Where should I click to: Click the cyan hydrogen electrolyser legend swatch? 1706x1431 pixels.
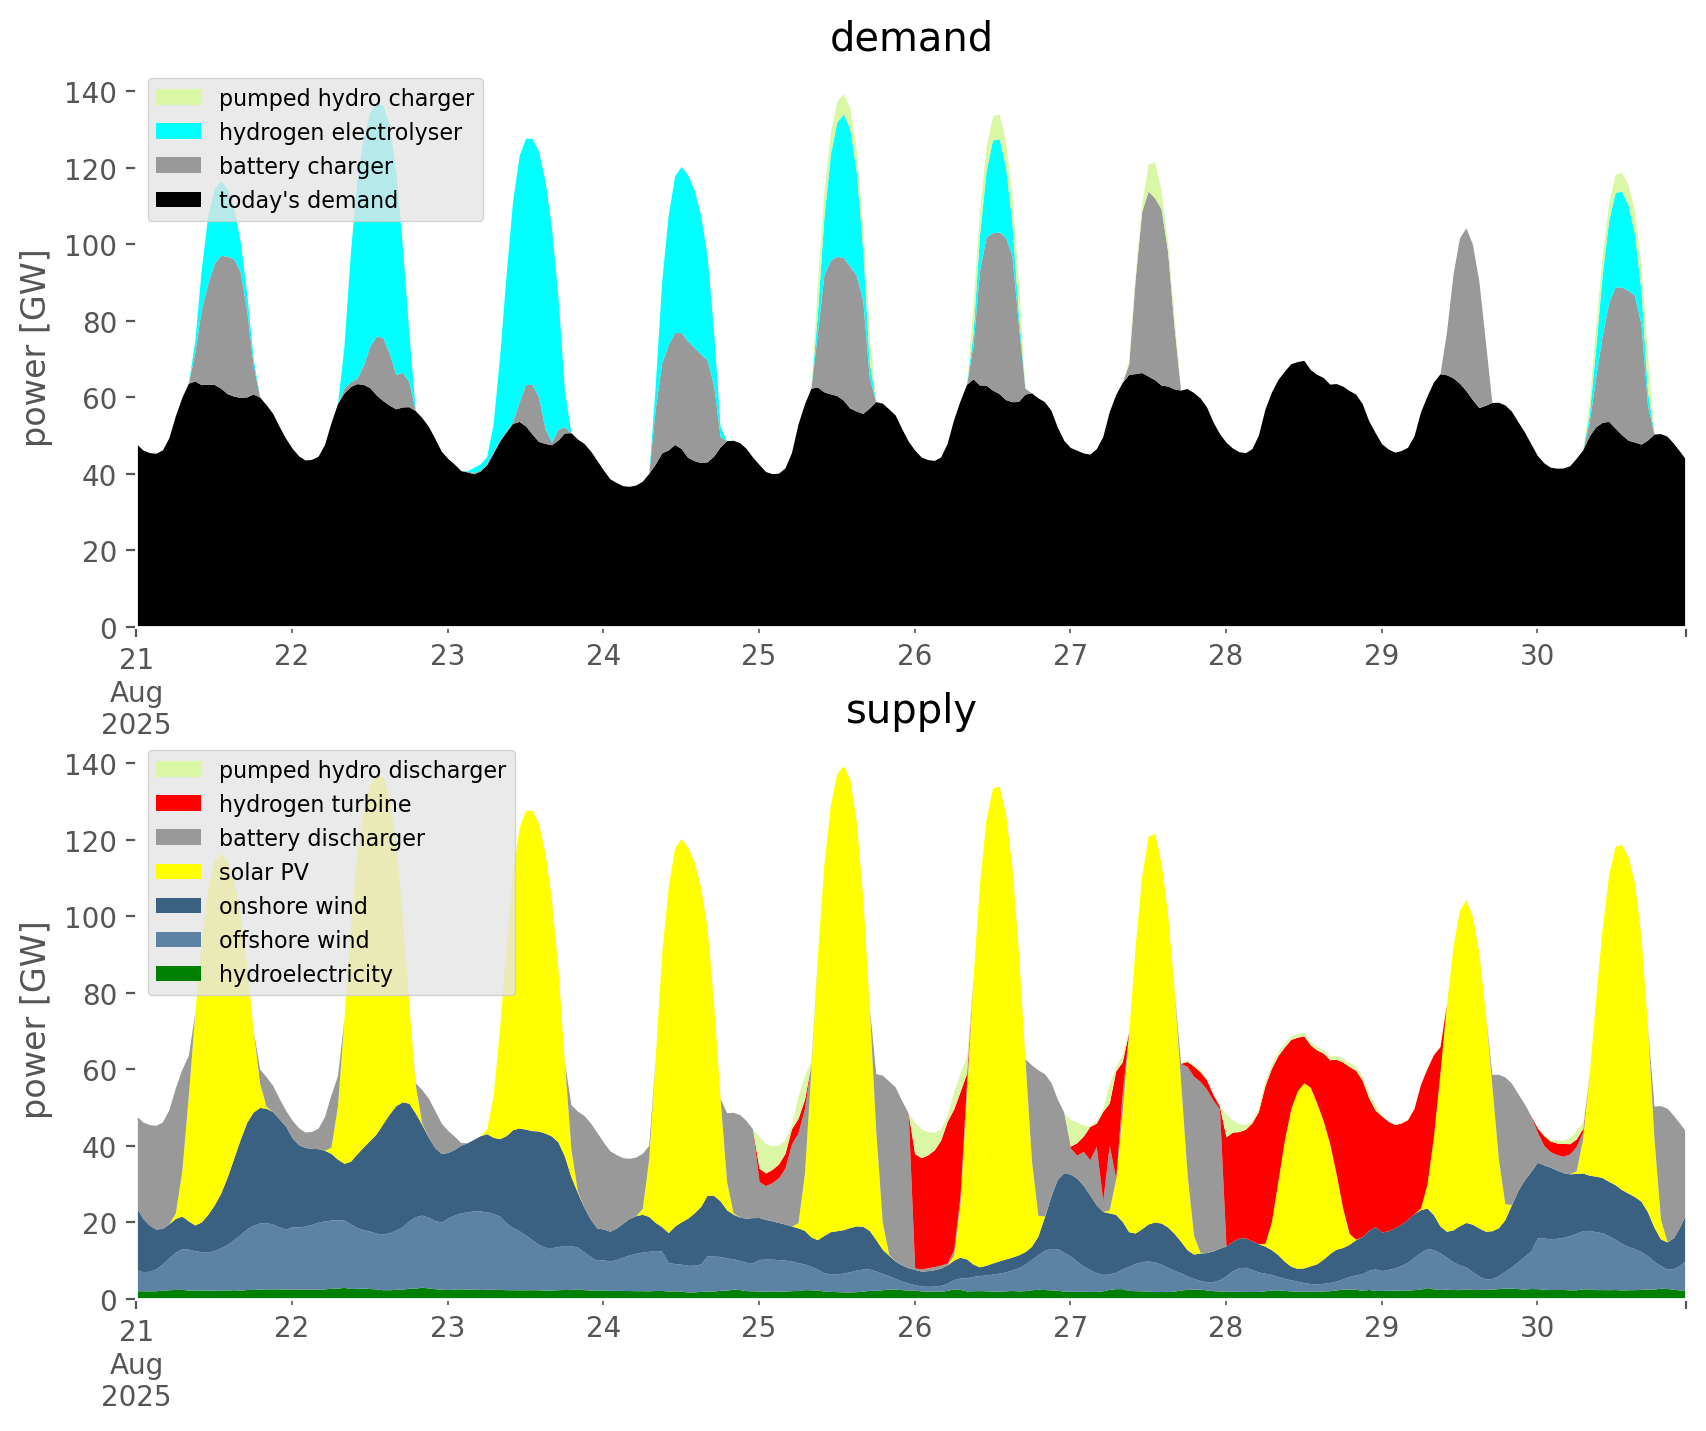[178, 132]
